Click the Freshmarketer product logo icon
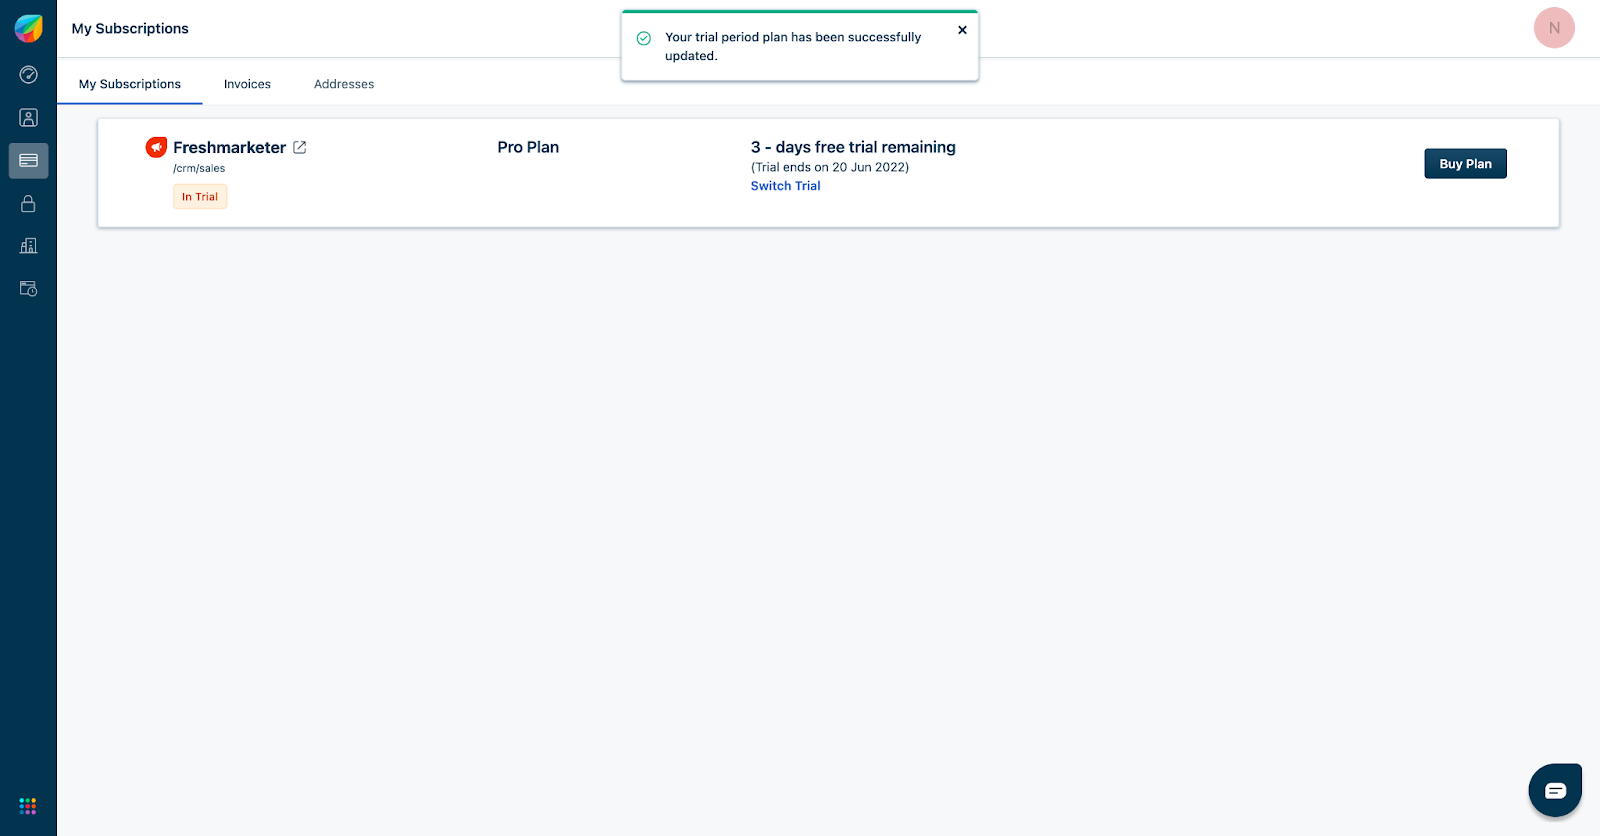 coord(156,147)
